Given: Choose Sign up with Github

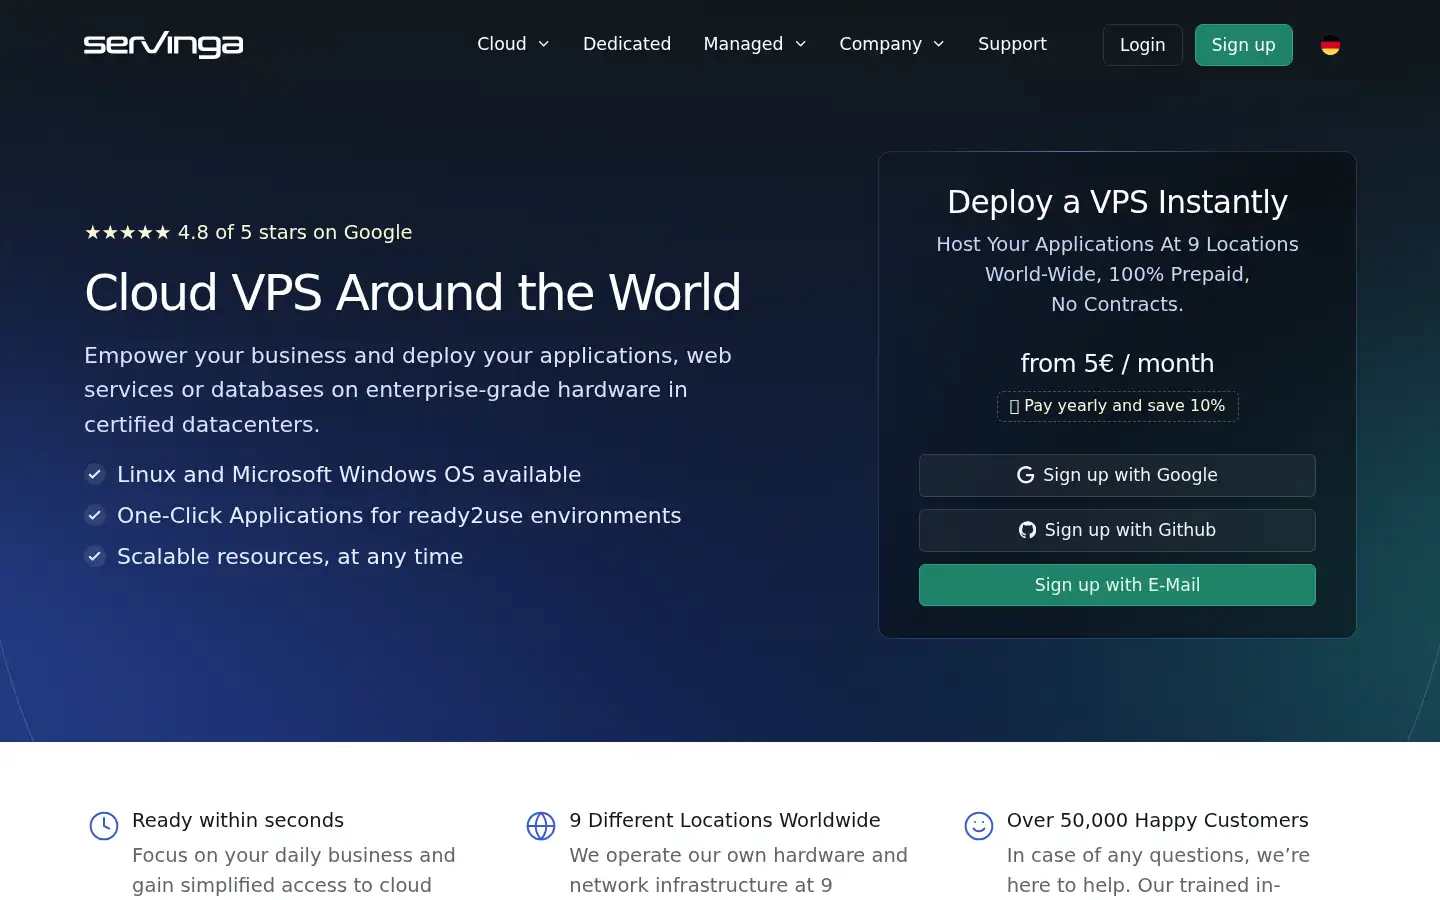Looking at the screenshot, I should click(1117, 530).
